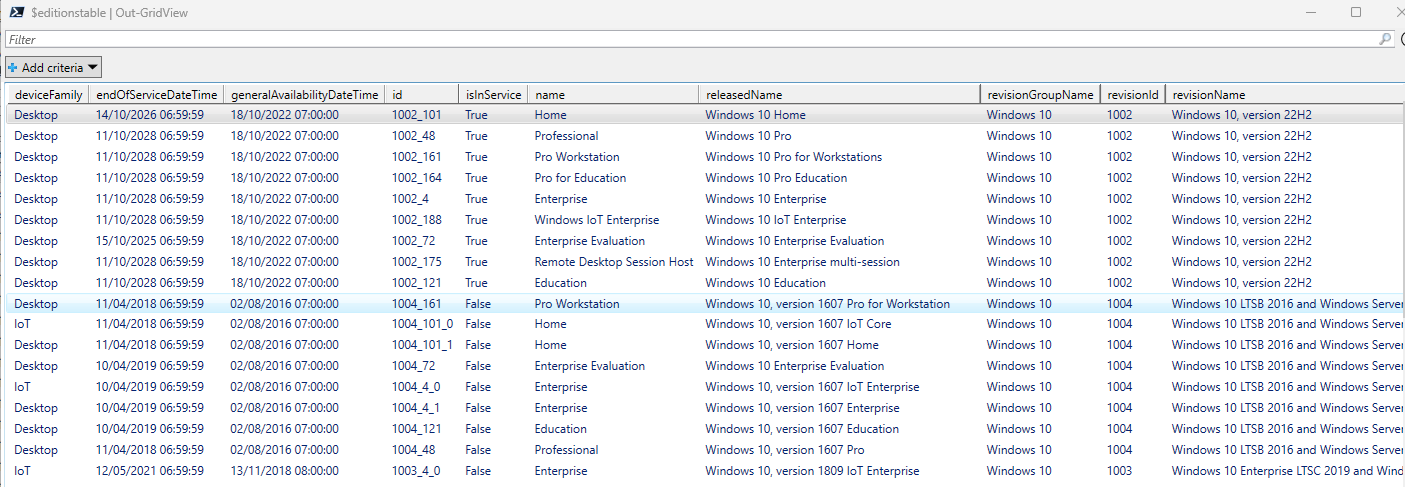Click the generalAvailabilityDateTime column header

304,95
